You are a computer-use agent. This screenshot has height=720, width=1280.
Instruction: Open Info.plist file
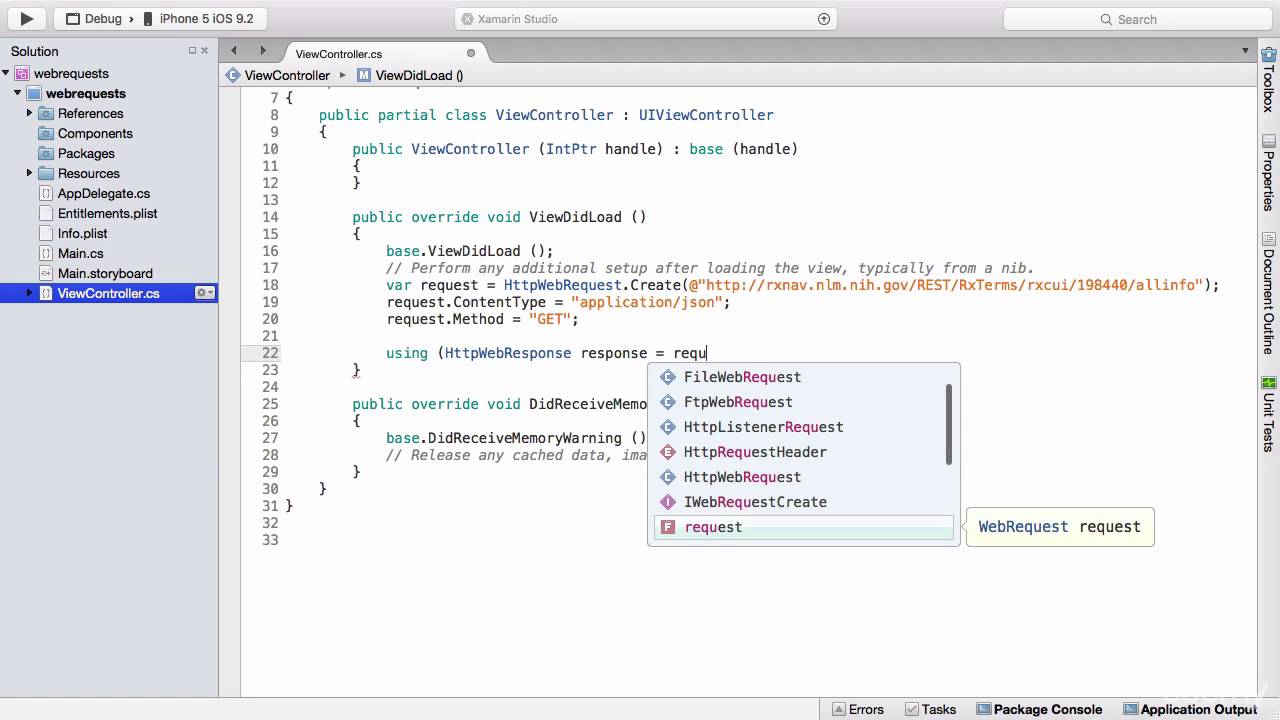(83, 233)
